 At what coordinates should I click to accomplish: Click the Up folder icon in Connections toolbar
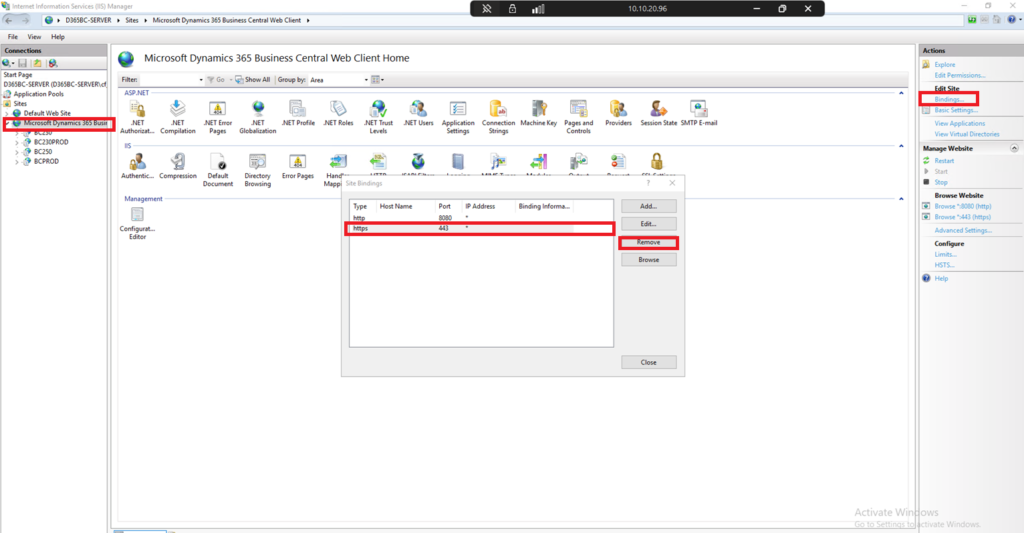click(37, 63)
